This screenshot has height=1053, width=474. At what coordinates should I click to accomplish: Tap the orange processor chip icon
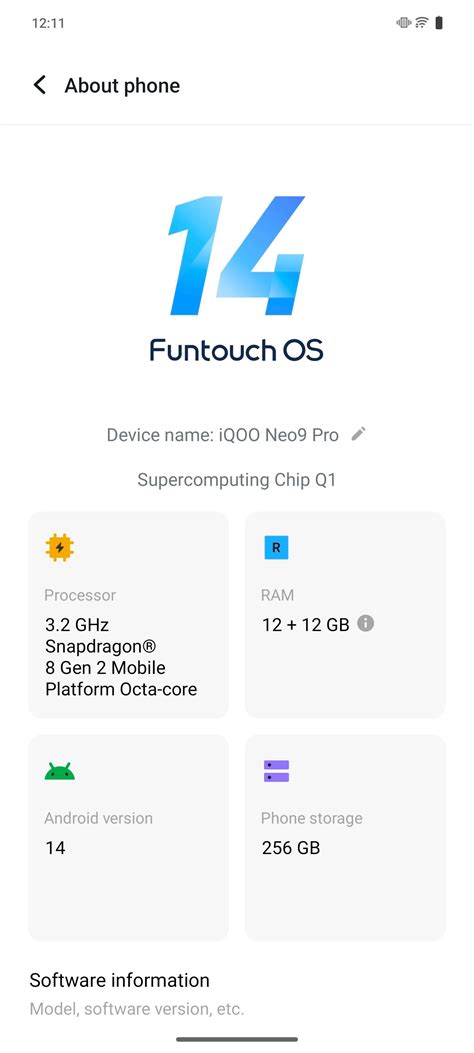pos(60,548)
